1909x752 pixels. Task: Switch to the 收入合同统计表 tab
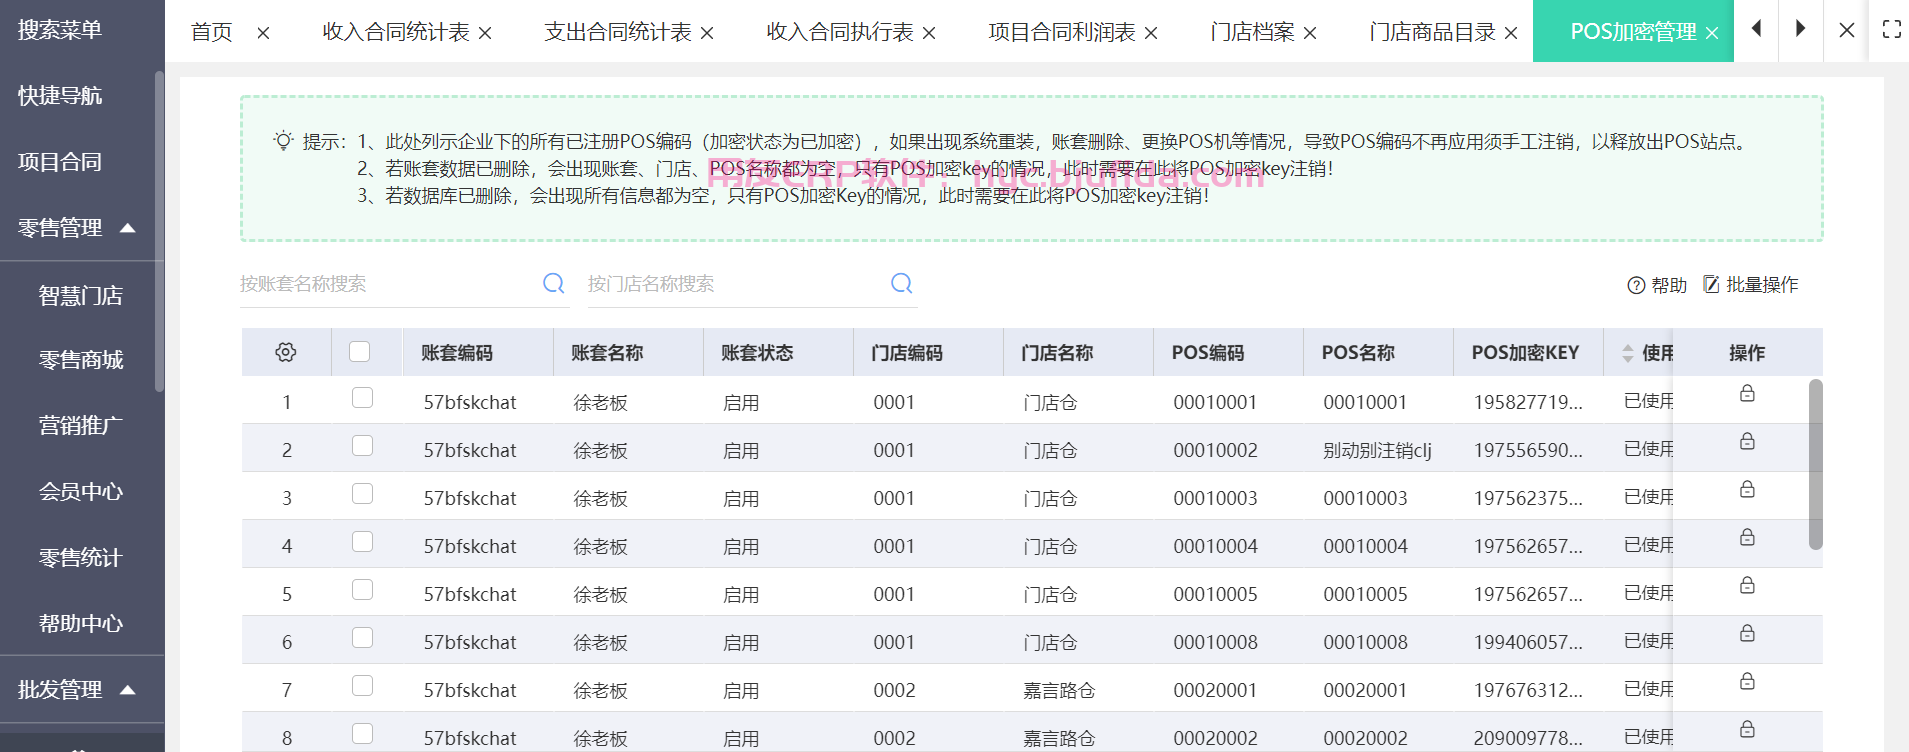[396, 32]
